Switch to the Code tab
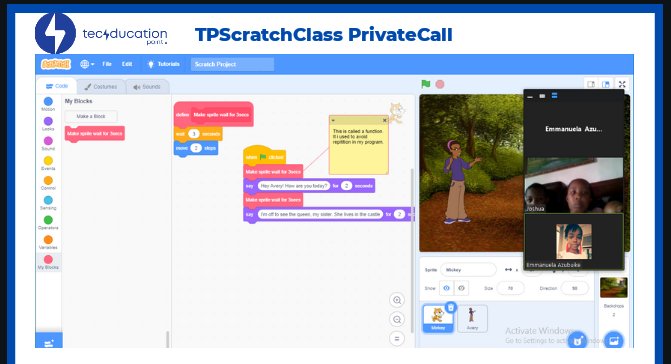Viewport: 671px width, 364px height. [x=57, y=86]
